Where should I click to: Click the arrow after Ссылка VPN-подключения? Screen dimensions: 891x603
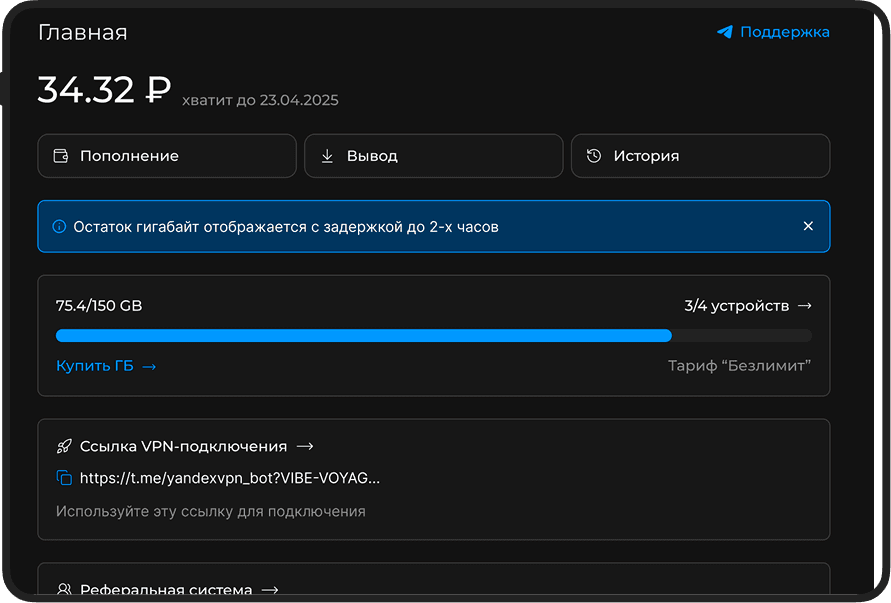click(305, 447)
